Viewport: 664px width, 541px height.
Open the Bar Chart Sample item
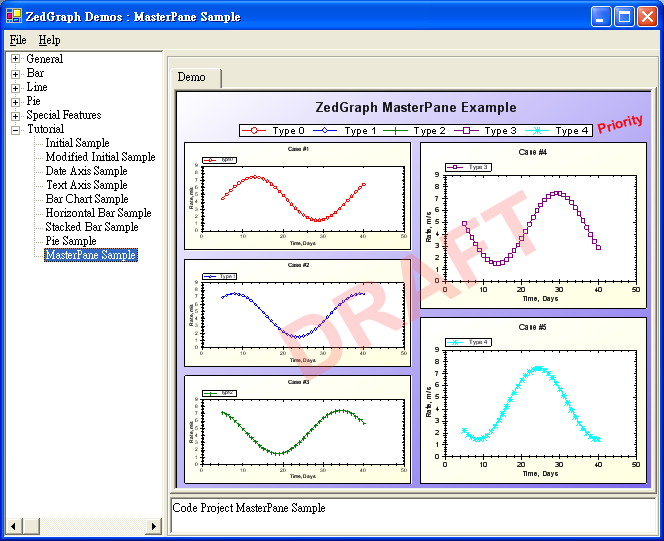[87, 199]
